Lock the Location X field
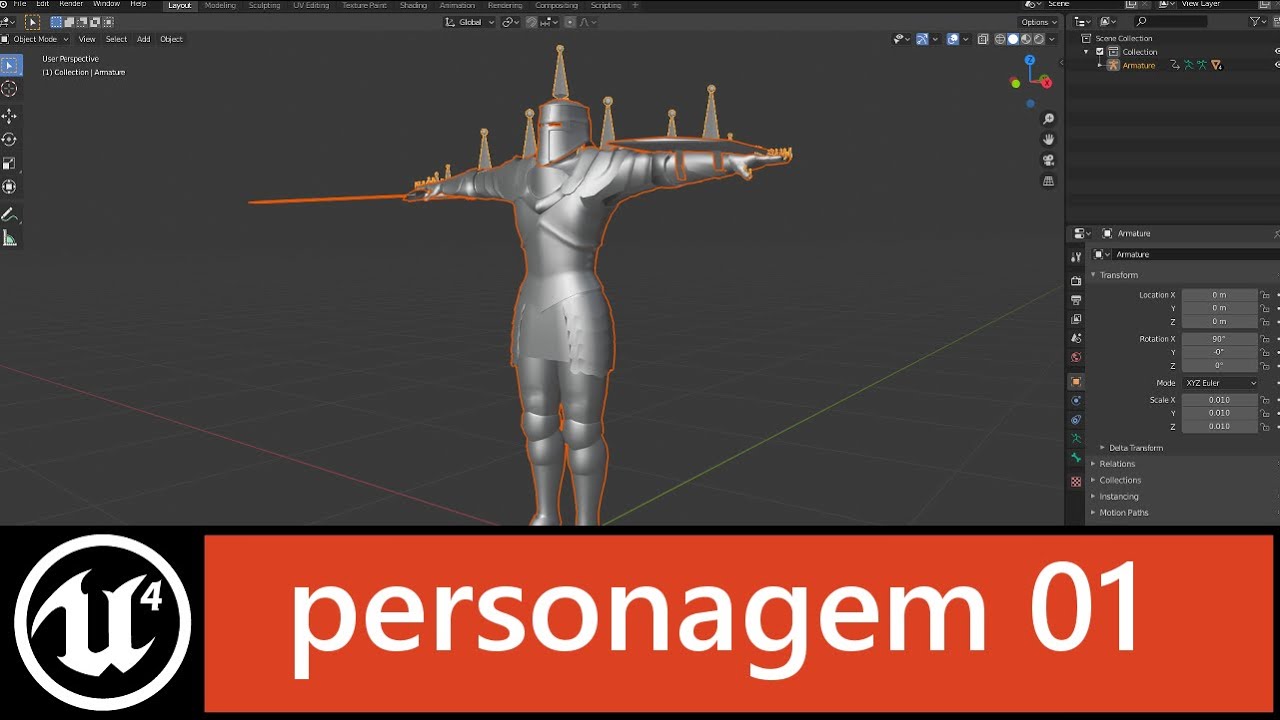This screenshot has width=1280, height=720. point(1265,295)
